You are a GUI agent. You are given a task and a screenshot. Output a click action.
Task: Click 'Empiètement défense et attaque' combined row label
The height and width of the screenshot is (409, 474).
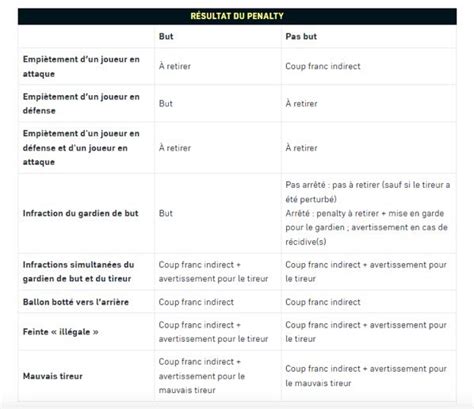[x=81, y=148]
